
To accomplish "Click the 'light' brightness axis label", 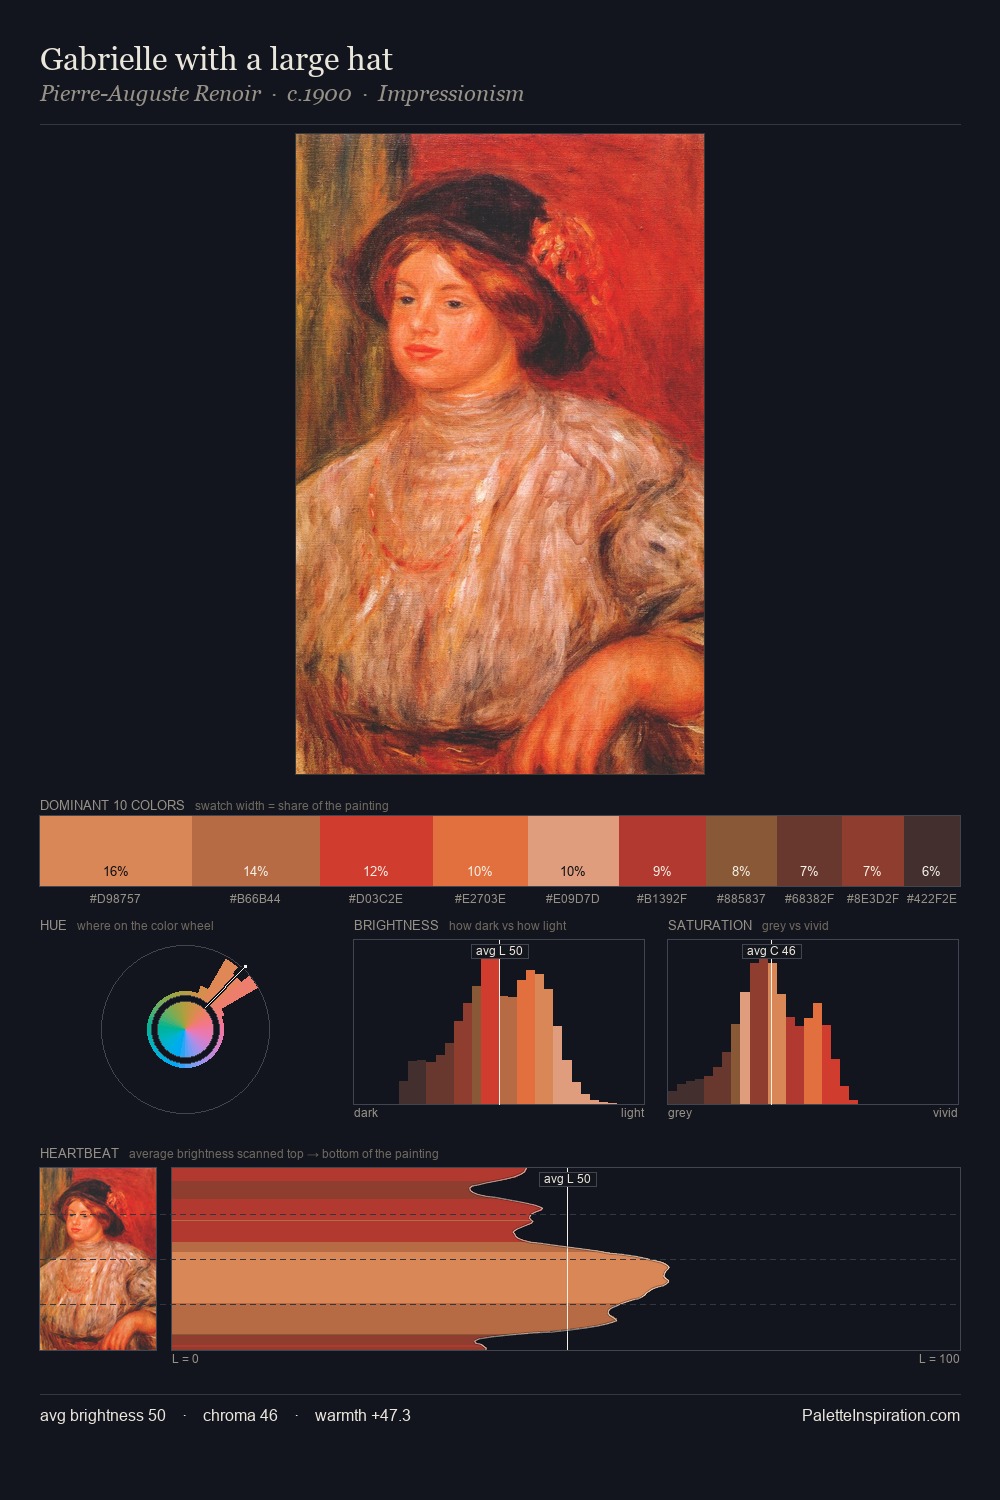I will coord(632,1113).
